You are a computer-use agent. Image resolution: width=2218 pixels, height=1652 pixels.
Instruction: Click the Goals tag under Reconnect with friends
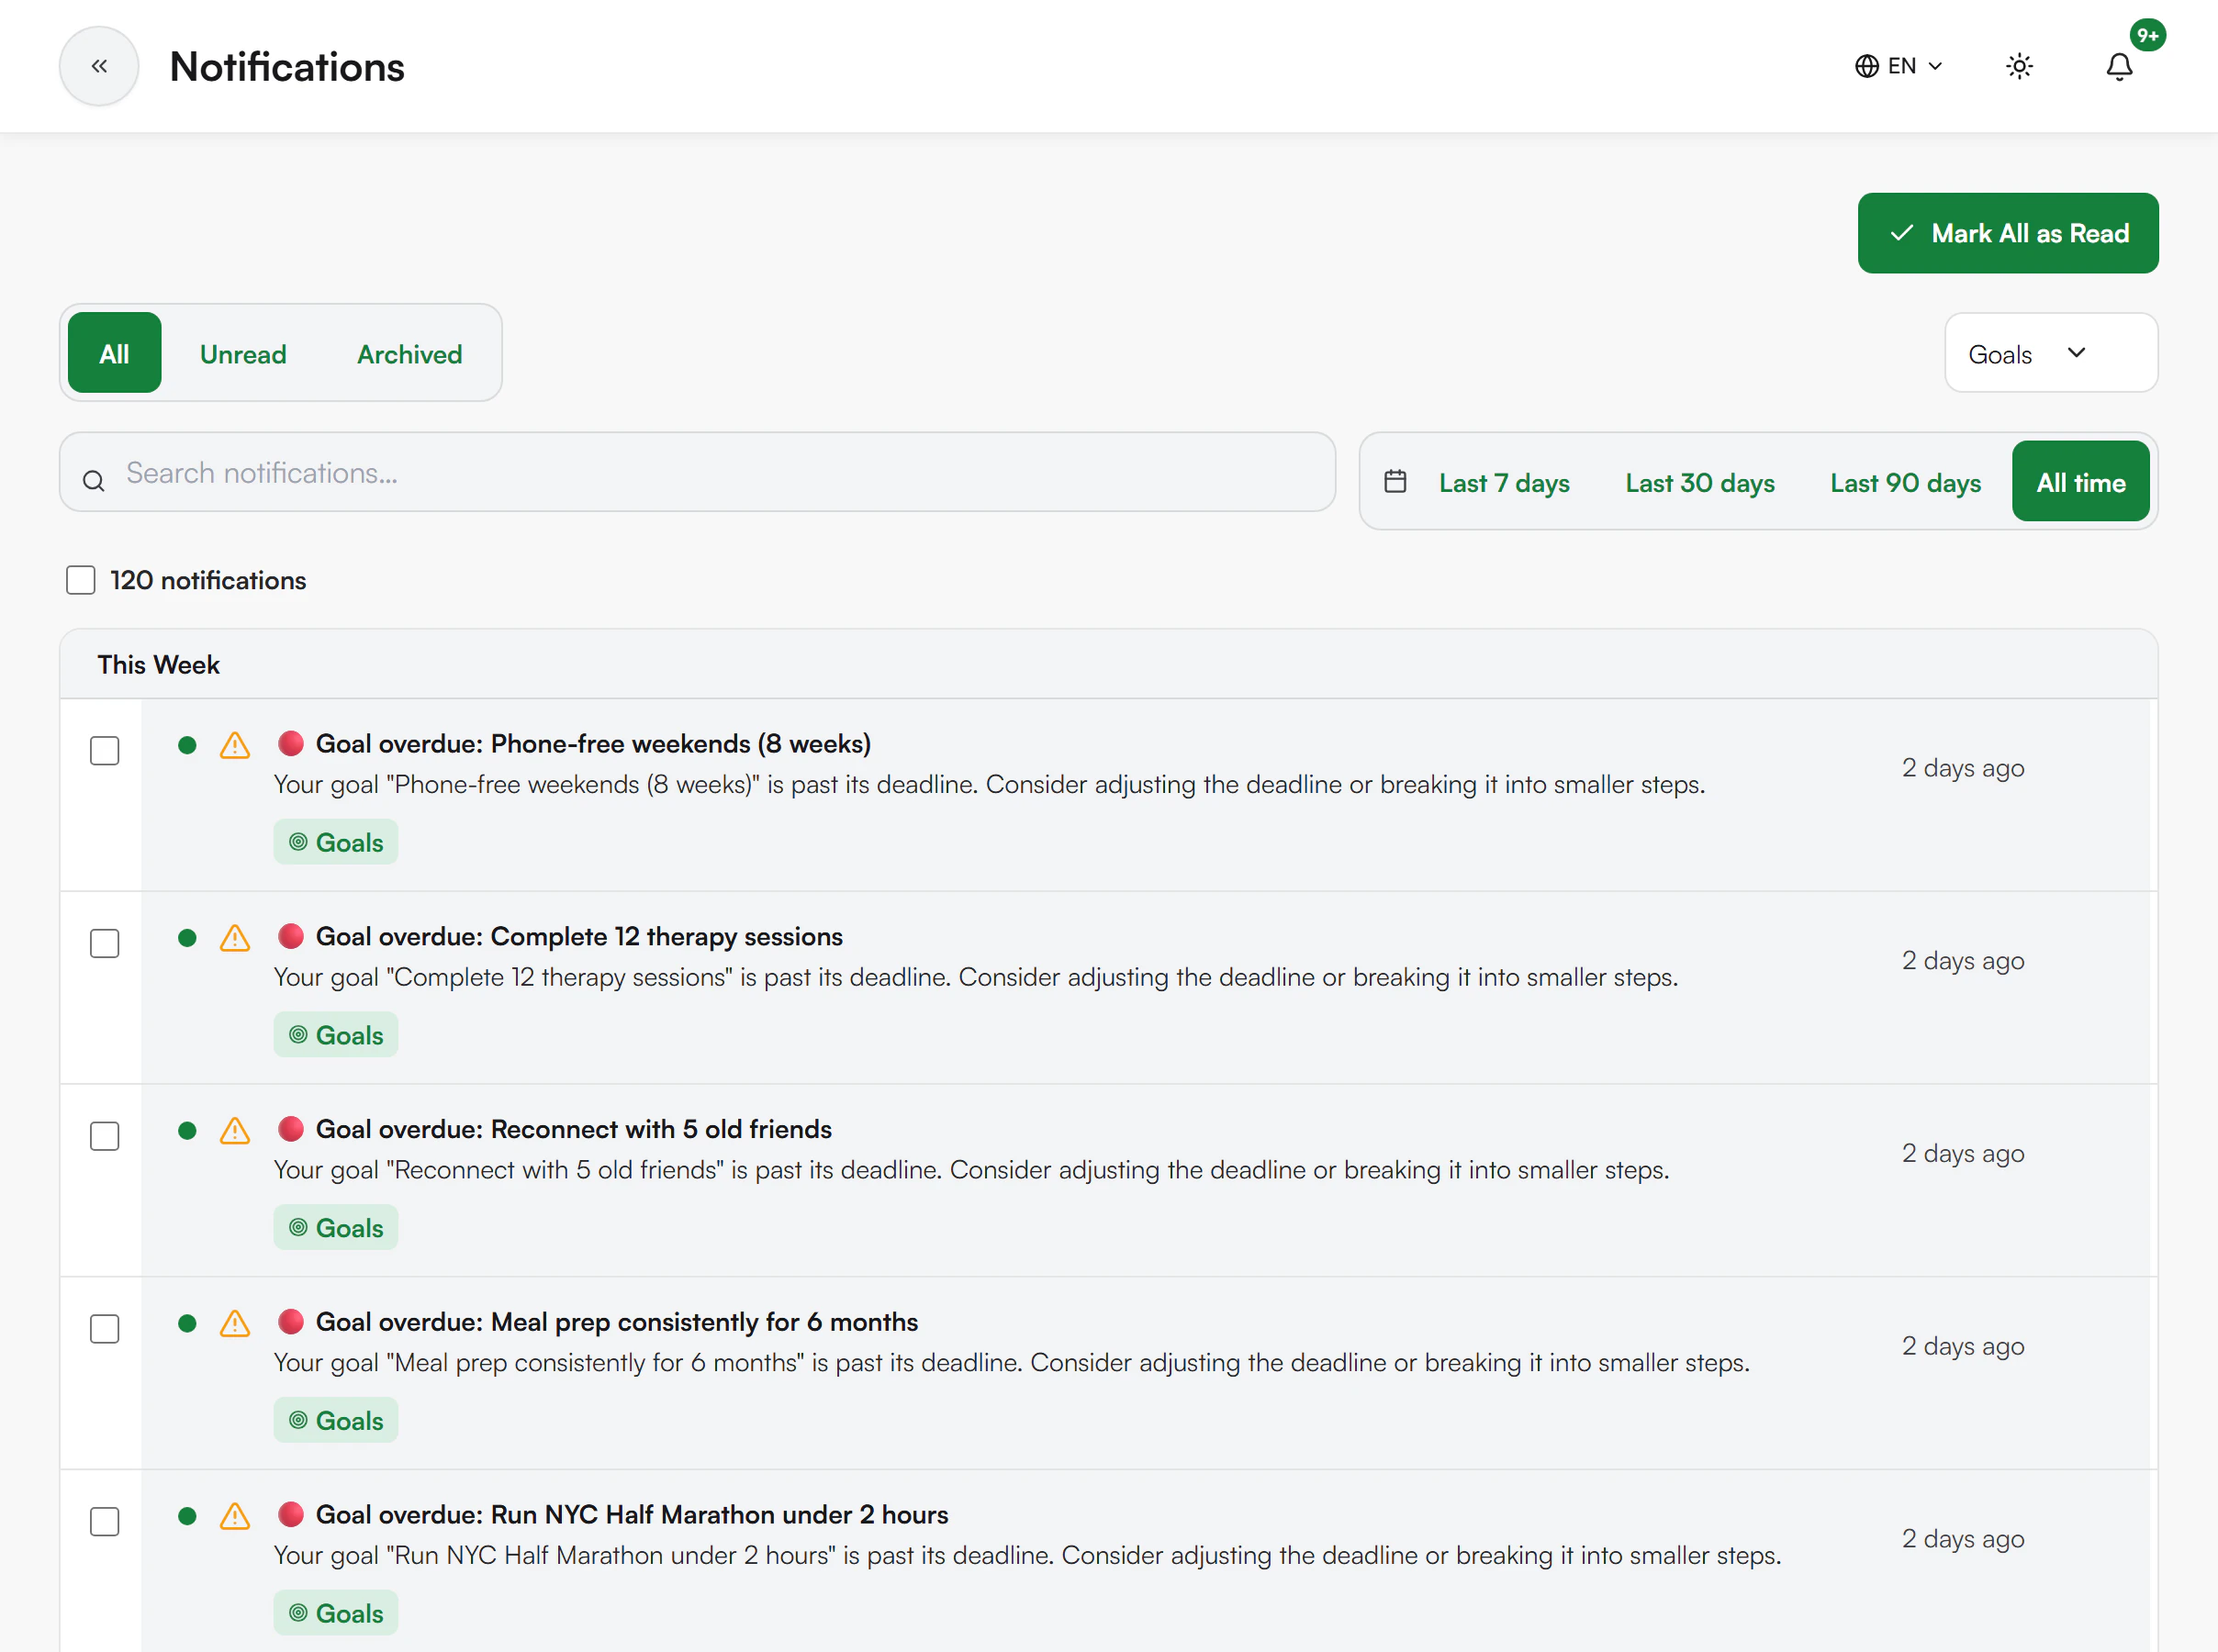click(x=336, y=1228)
